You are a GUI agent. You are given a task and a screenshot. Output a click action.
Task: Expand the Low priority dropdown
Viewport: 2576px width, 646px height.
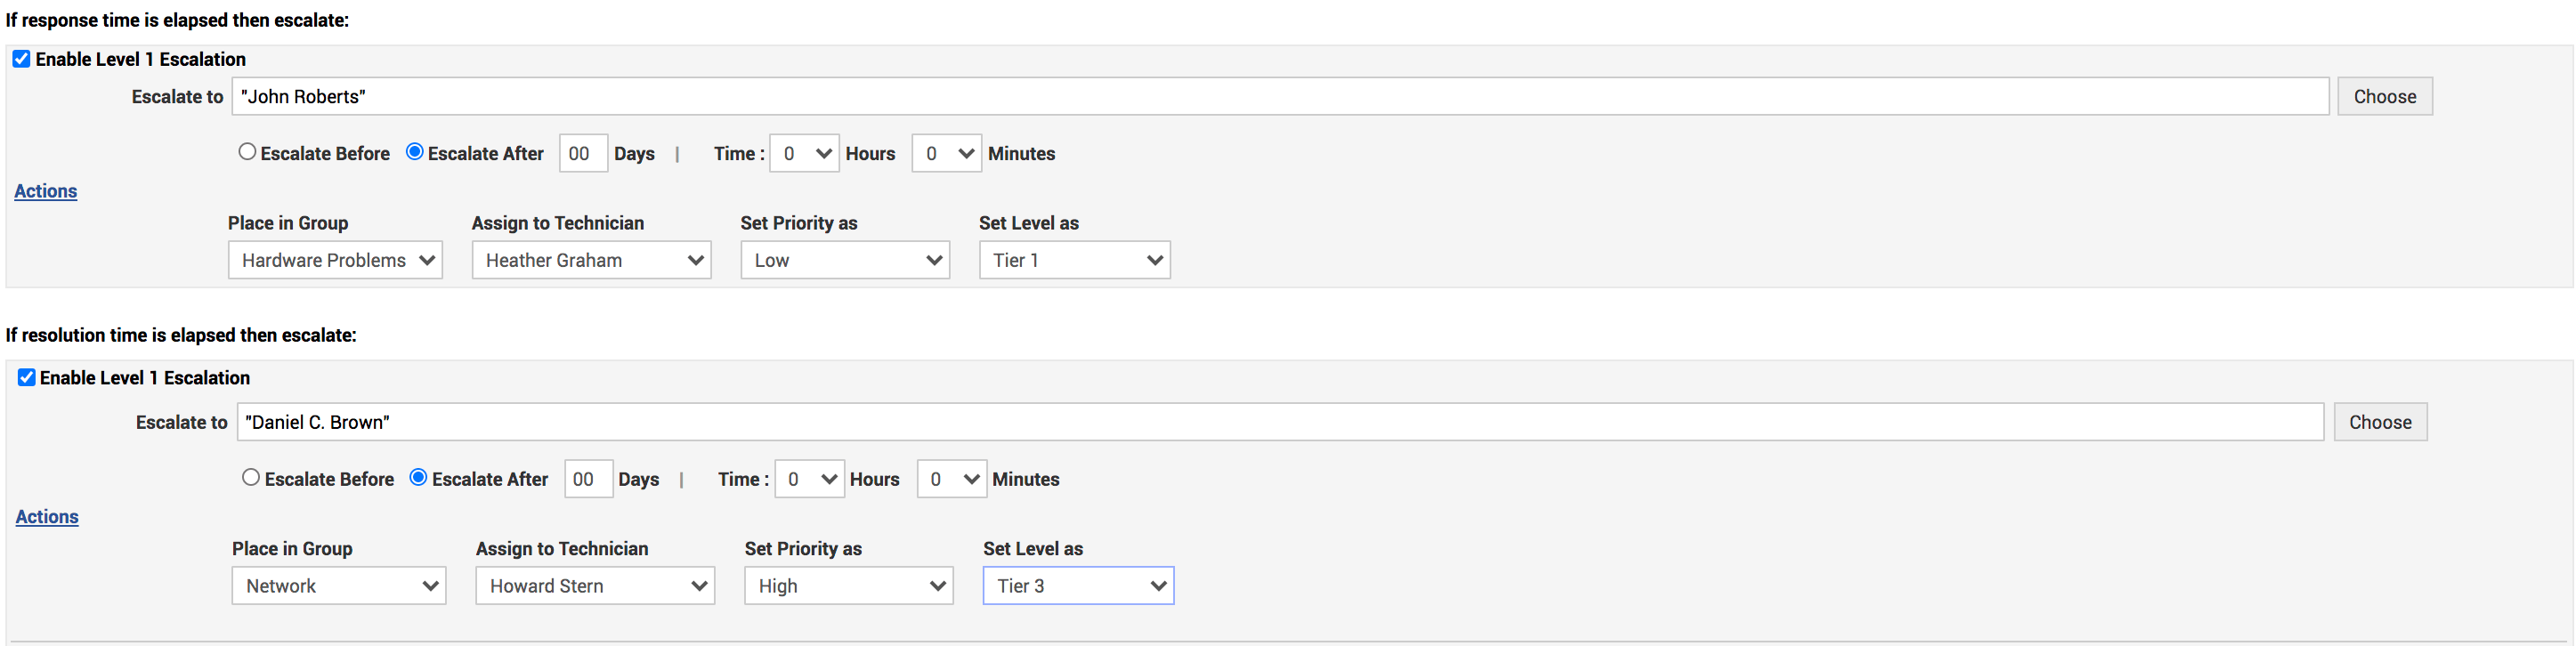(x=845, y=260)
